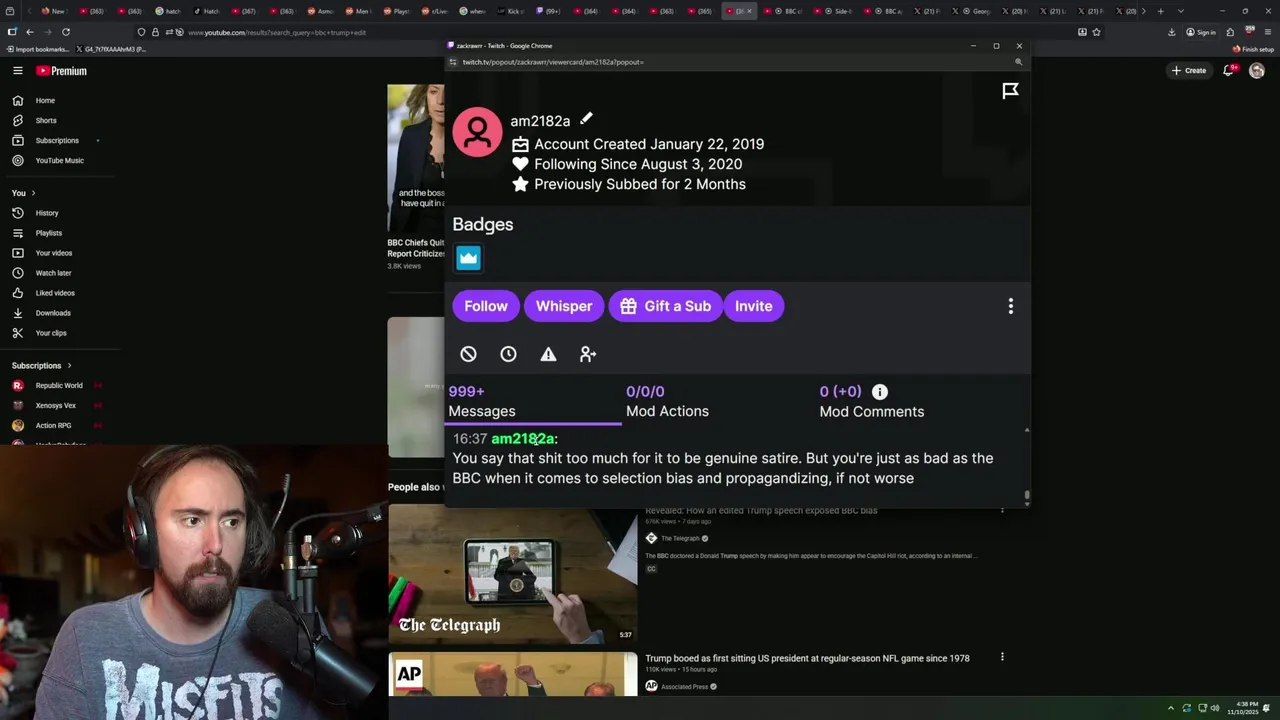This screenshot has width=1280, height=720.
Task: Open Your clips in sidebar
Action: (51, 333)
